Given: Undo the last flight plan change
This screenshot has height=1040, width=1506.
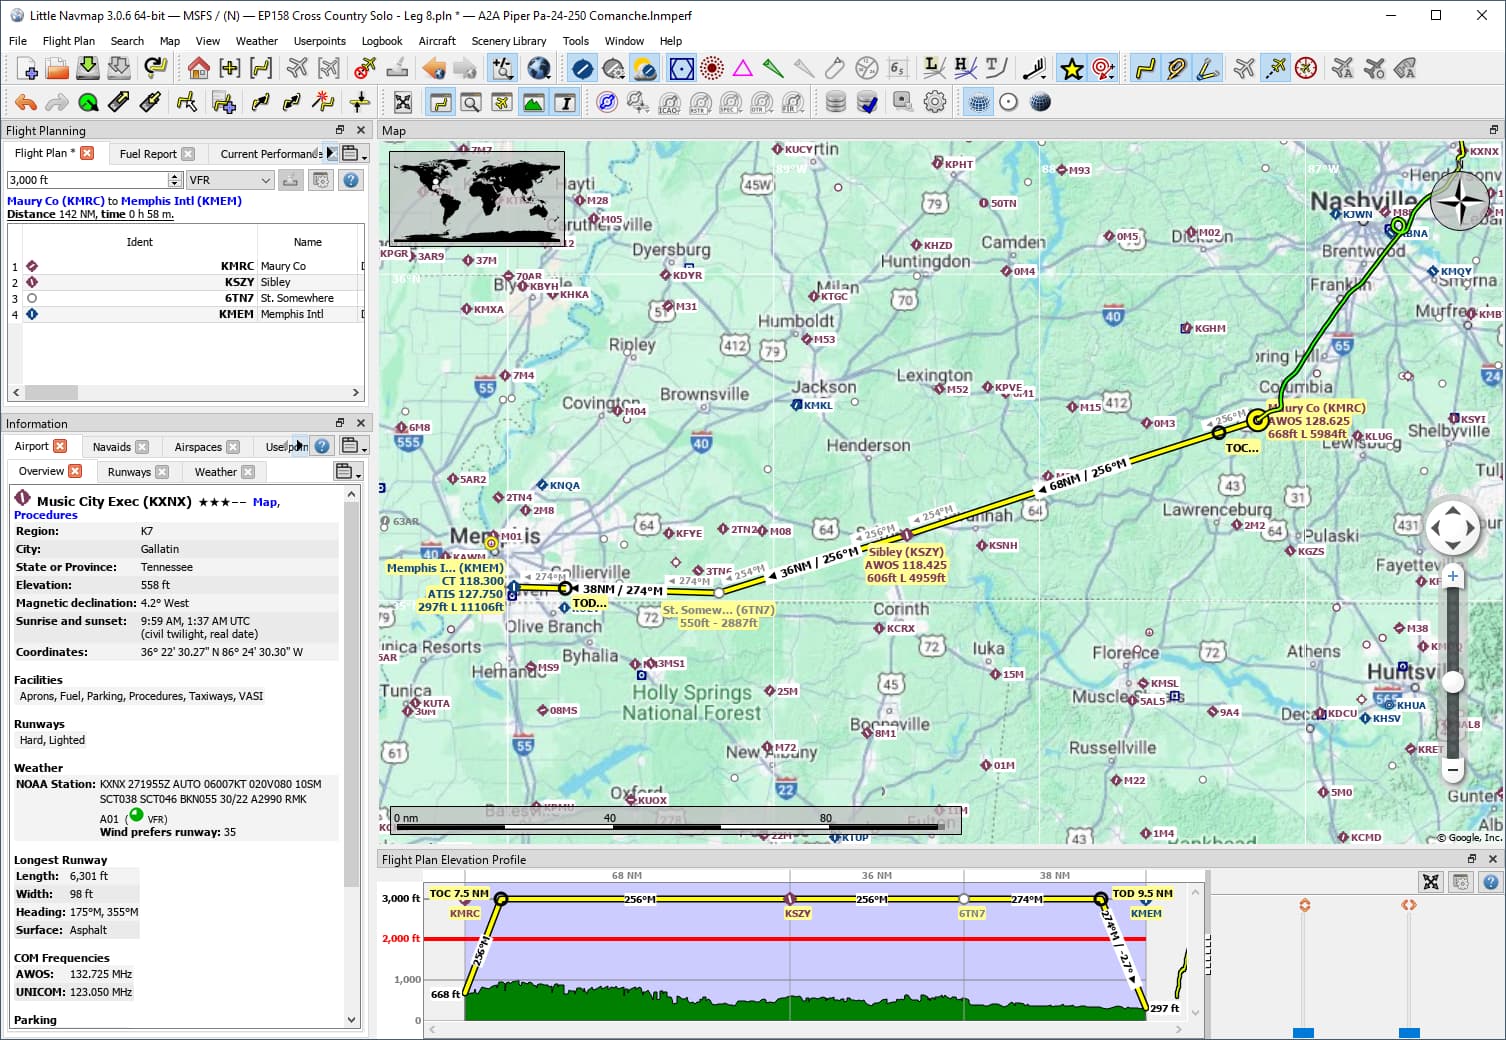Looking at the screenshot, I should (26, 102).
